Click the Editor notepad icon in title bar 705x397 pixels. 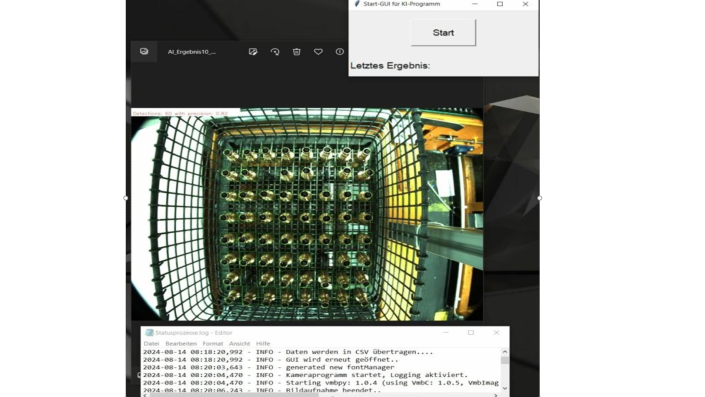149,333
